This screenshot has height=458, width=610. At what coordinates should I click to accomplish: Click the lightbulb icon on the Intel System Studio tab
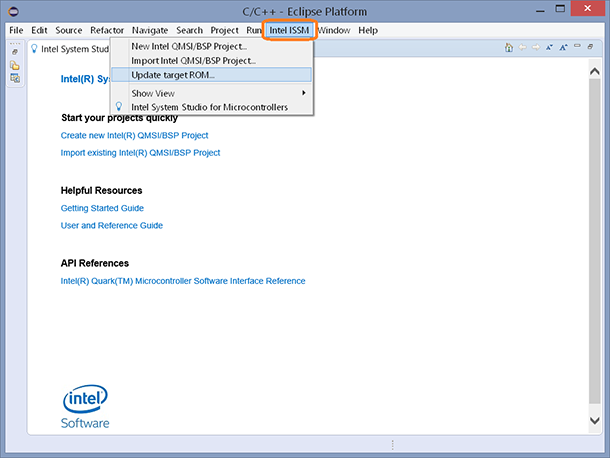click(34, 49)
